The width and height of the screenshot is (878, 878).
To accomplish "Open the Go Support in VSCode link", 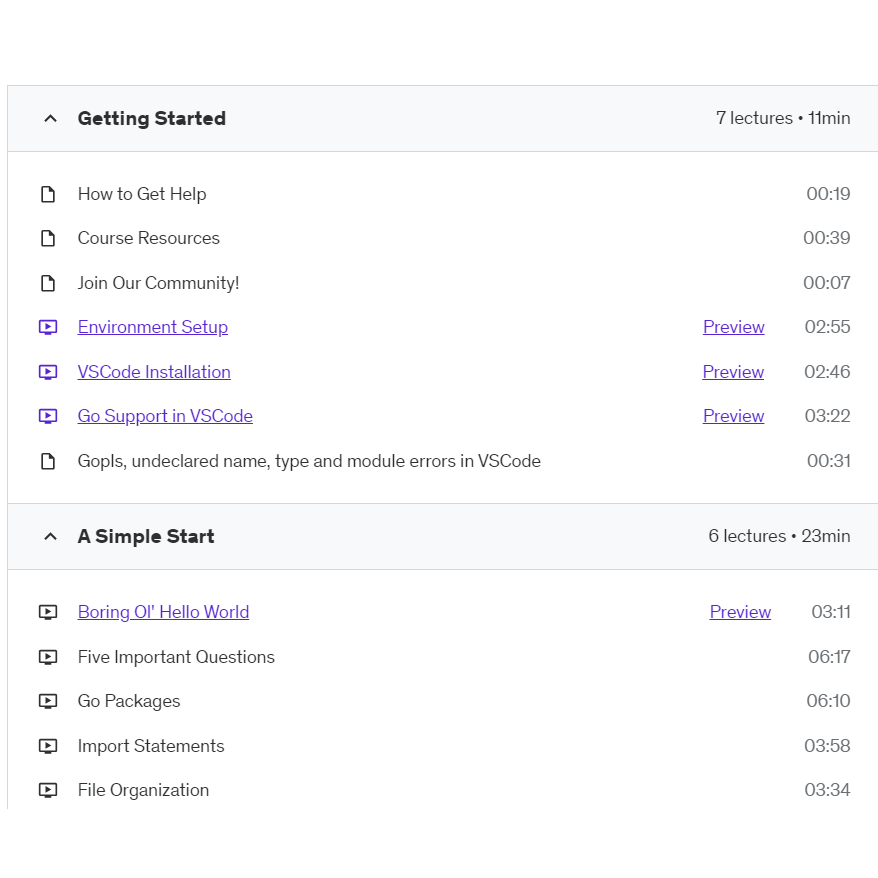I will point(165,416).
